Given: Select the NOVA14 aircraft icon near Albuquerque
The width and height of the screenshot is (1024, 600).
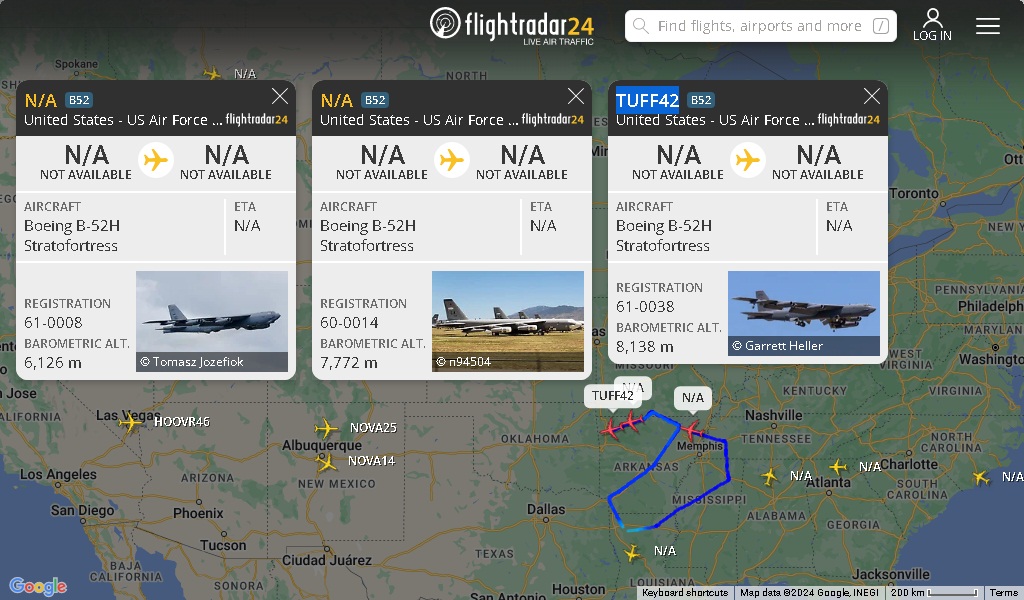Looking at the screenshot, I should point(327,462).
